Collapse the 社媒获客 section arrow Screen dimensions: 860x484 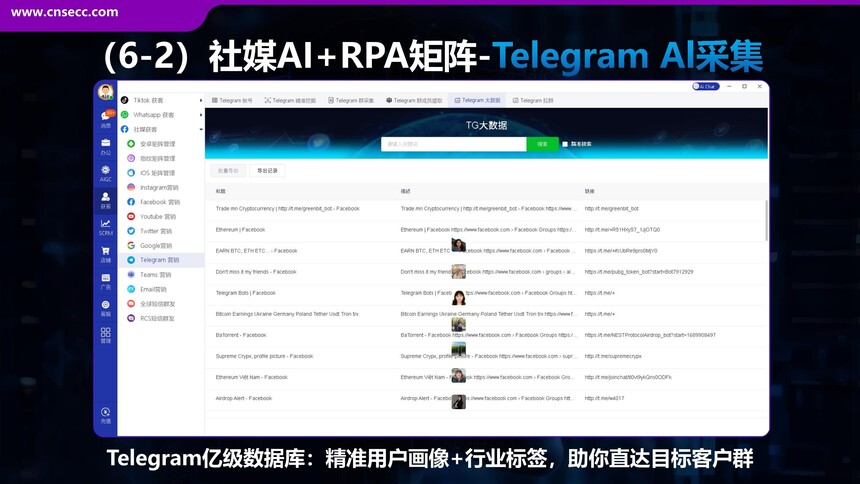pyautogui.click(x=201, y=130)
